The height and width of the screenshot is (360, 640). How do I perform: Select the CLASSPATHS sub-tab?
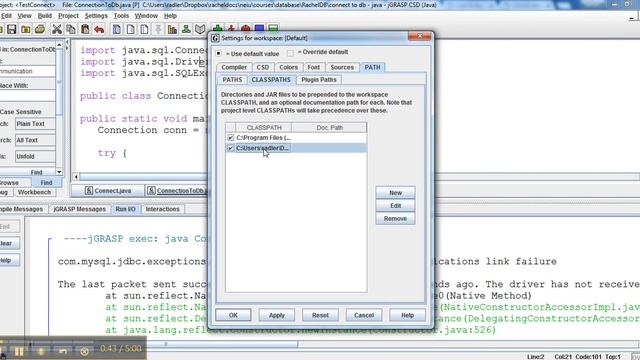coord(271,80)
